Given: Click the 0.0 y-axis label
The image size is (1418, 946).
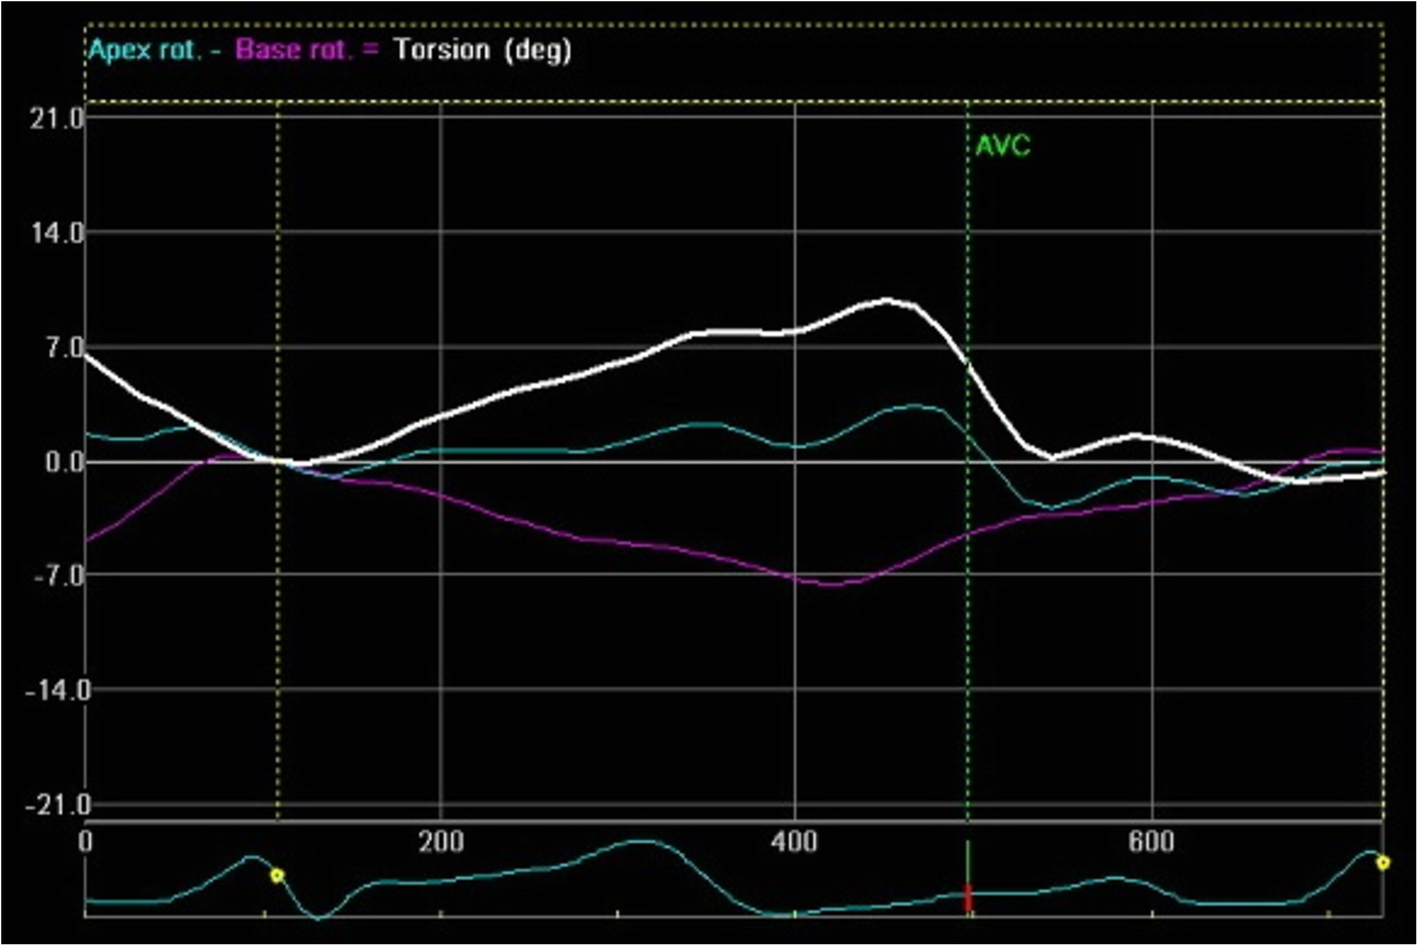Looking at the screenshot, I should tap(63, 462).
